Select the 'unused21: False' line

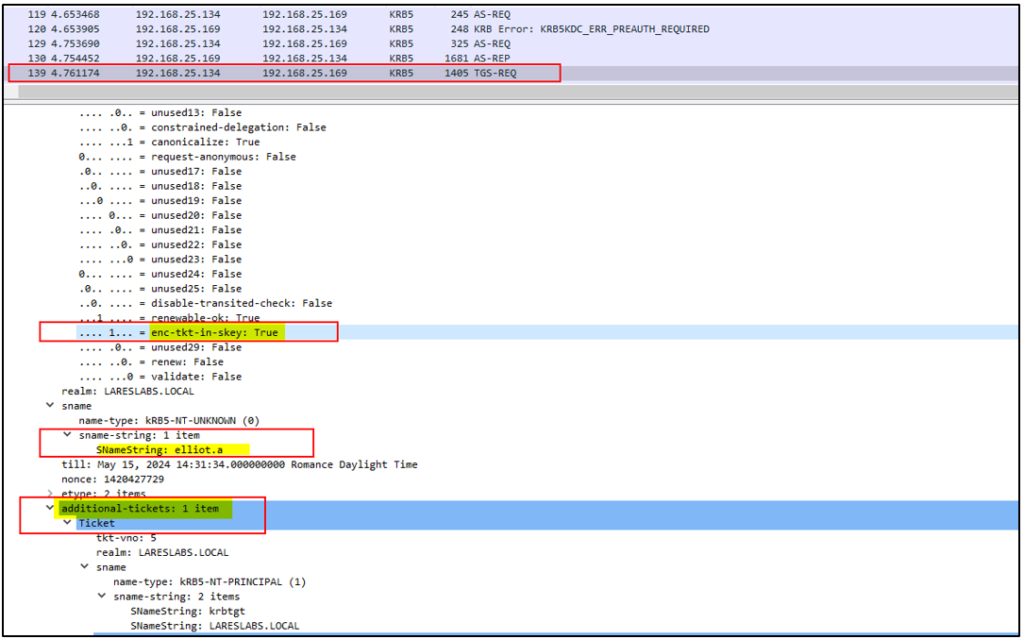tap(160, 230)
